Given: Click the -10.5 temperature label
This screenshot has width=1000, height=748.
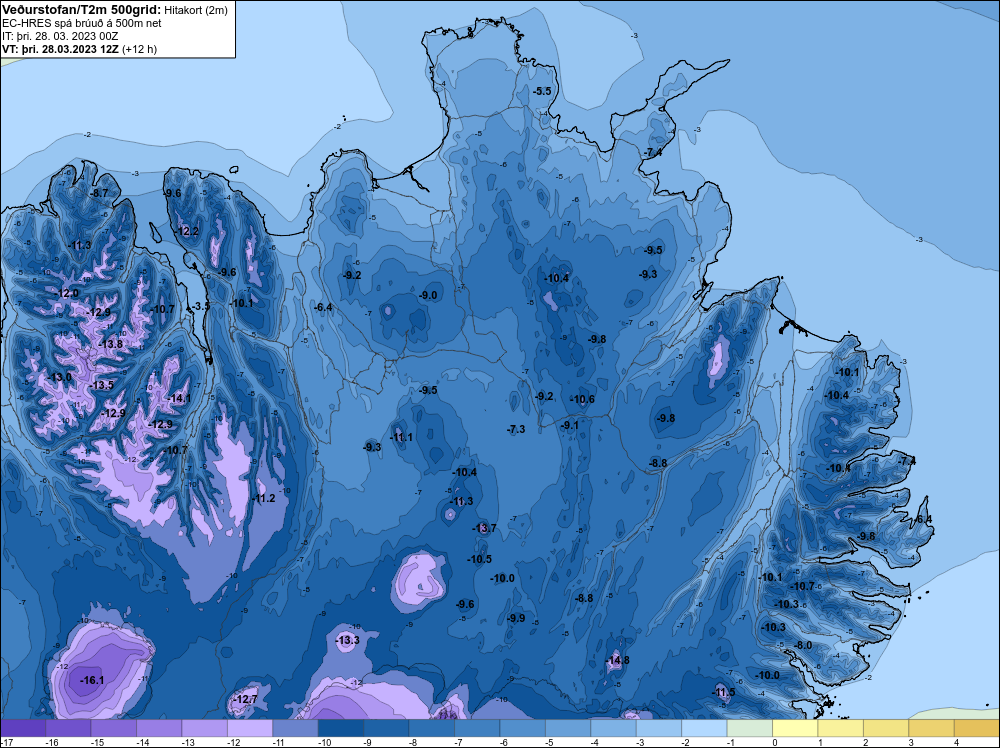Looking at the screenshot, I should click(480, 559).
